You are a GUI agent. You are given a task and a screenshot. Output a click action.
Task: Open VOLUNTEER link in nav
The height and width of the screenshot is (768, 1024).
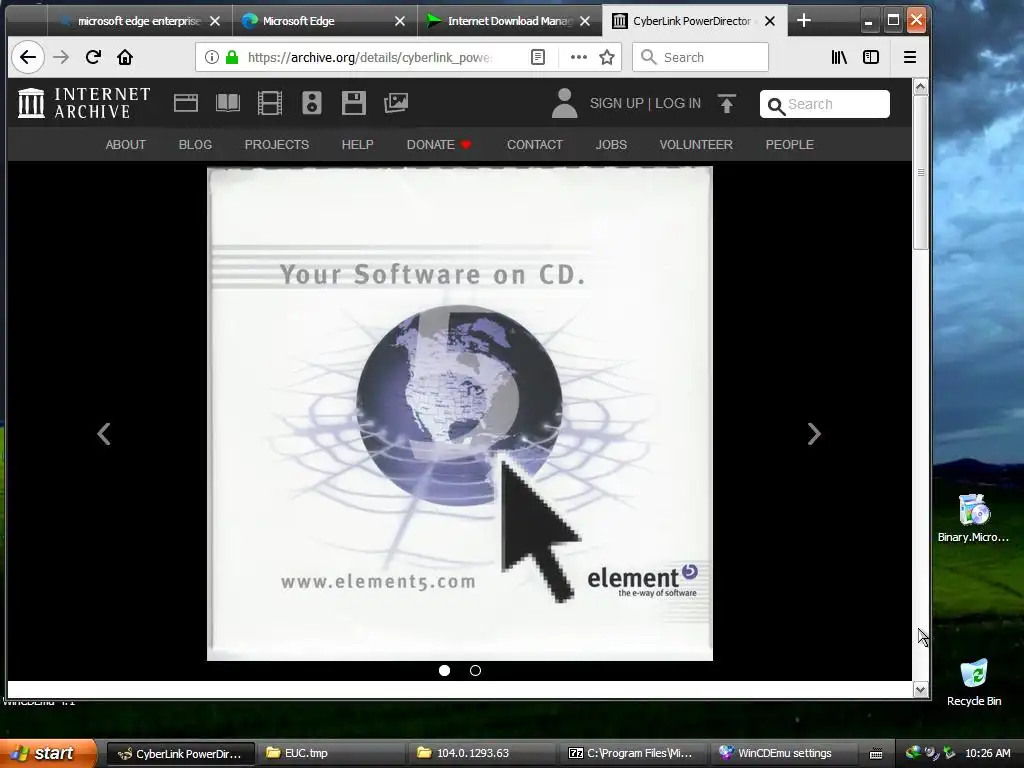(x=696, y=145)
